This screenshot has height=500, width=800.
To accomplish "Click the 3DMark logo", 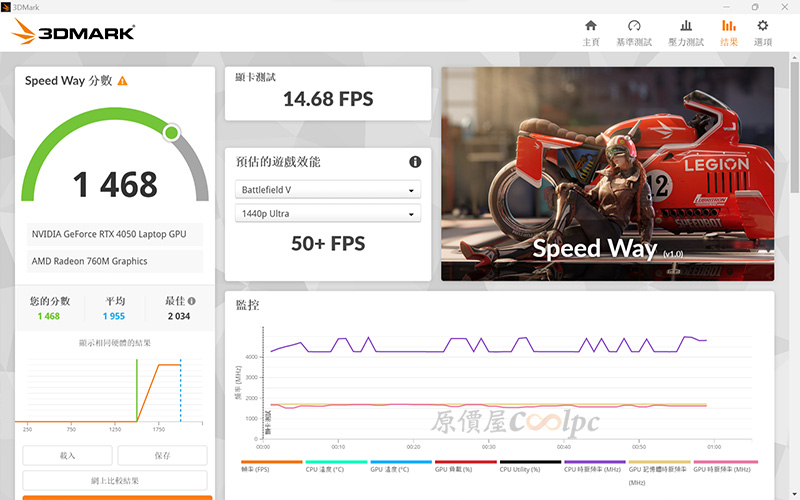I will coord(73,32).
